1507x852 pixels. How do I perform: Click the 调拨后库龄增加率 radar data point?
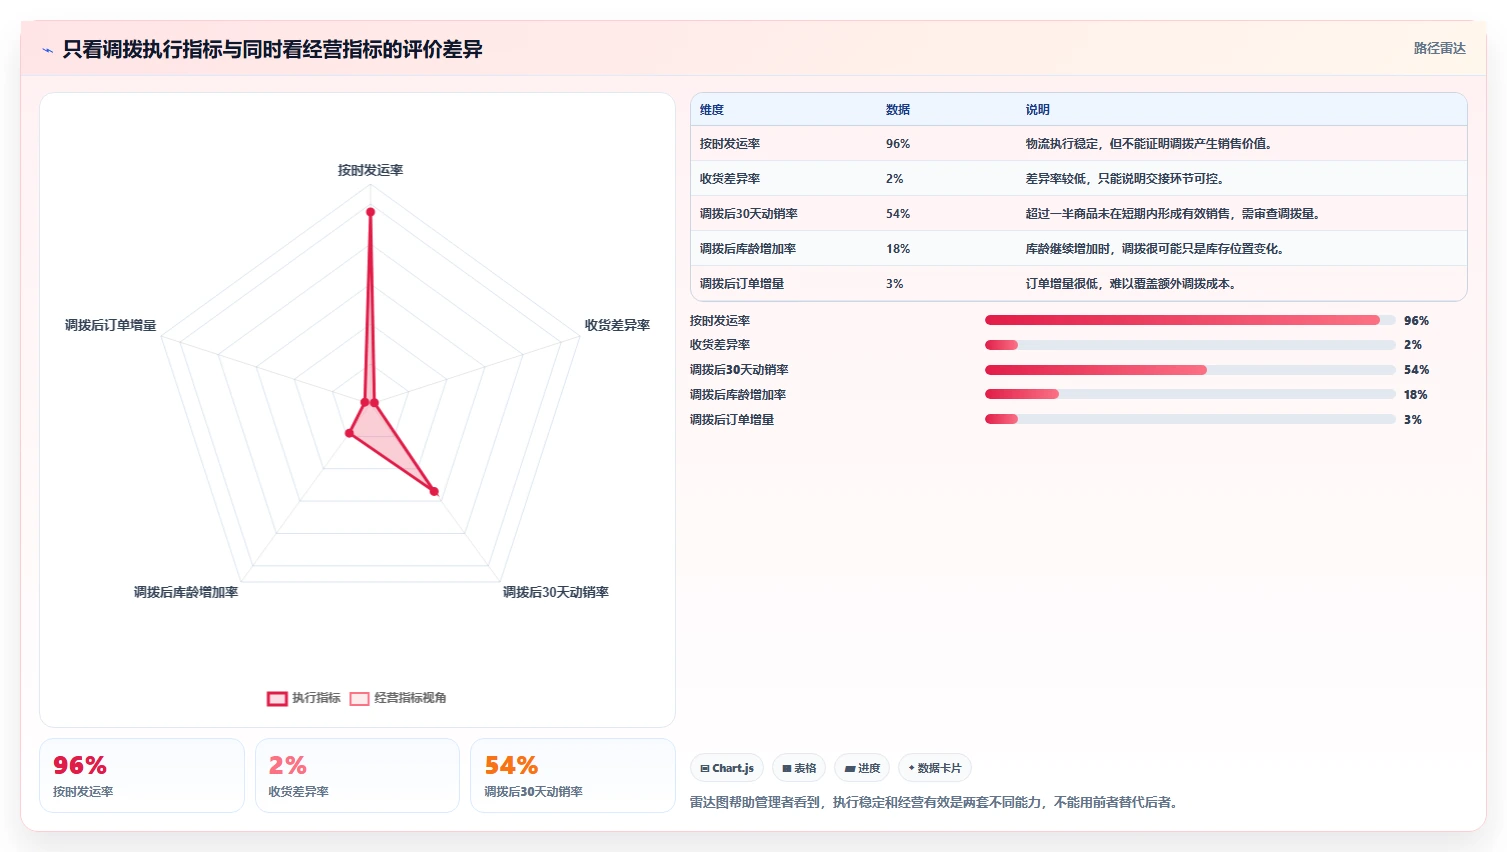[349, 433]
